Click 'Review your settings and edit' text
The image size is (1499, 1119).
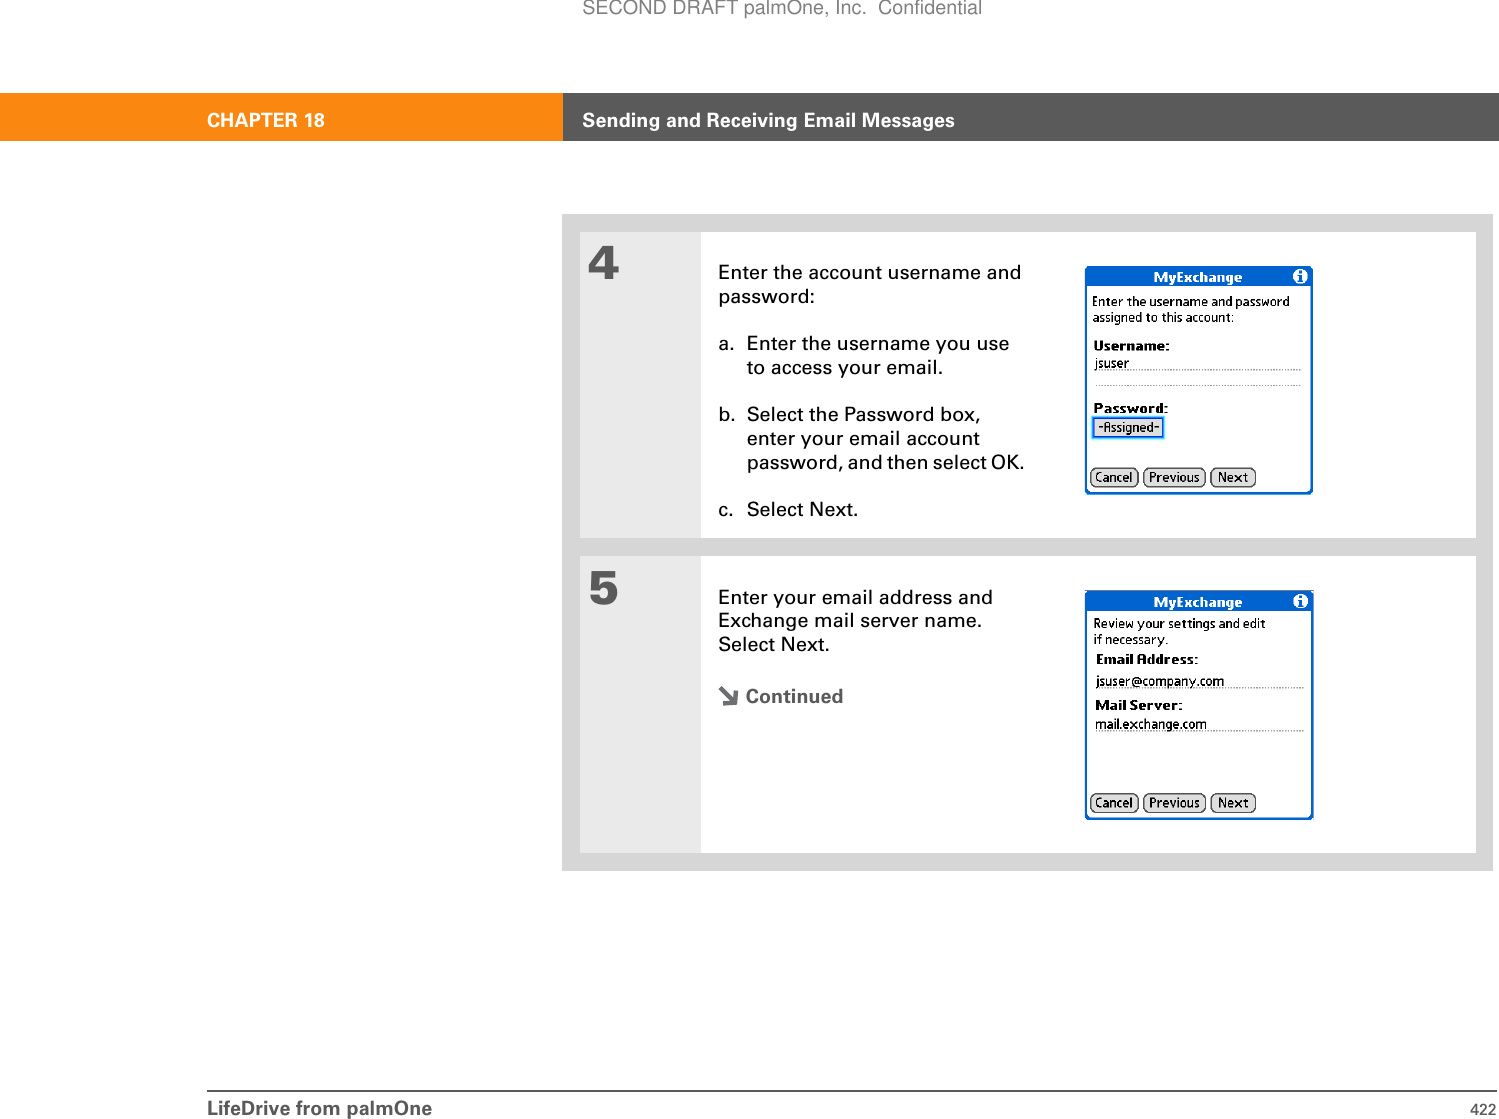[1179, 623]
